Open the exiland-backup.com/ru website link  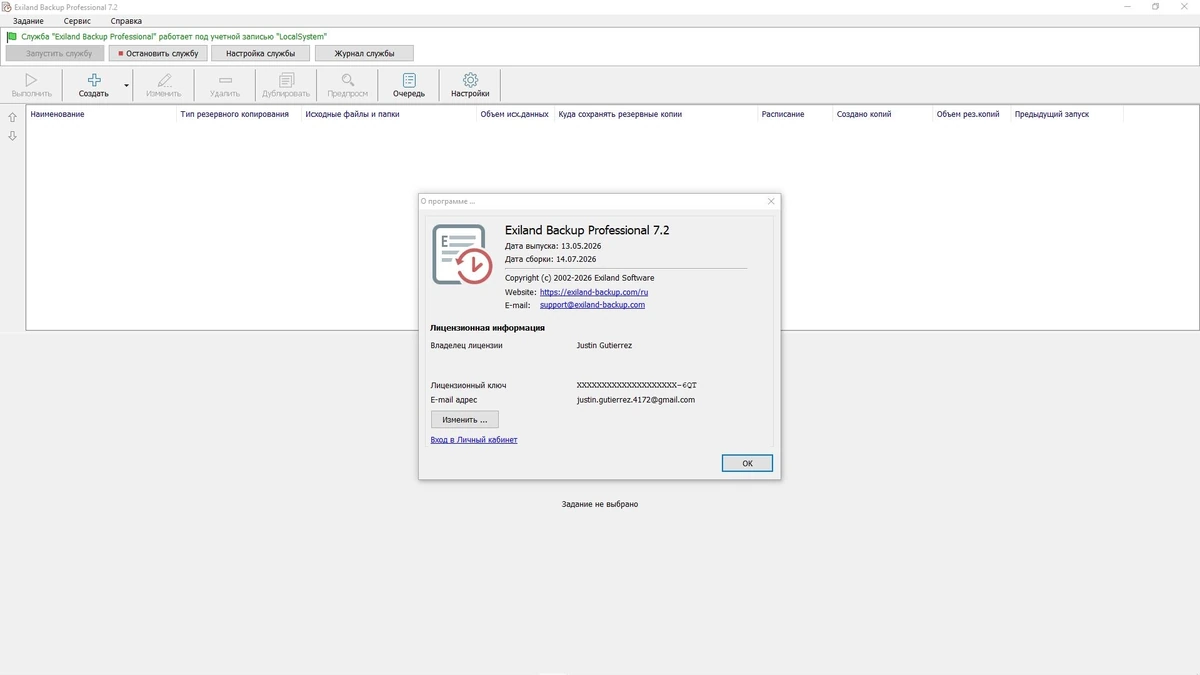(594, 292)
